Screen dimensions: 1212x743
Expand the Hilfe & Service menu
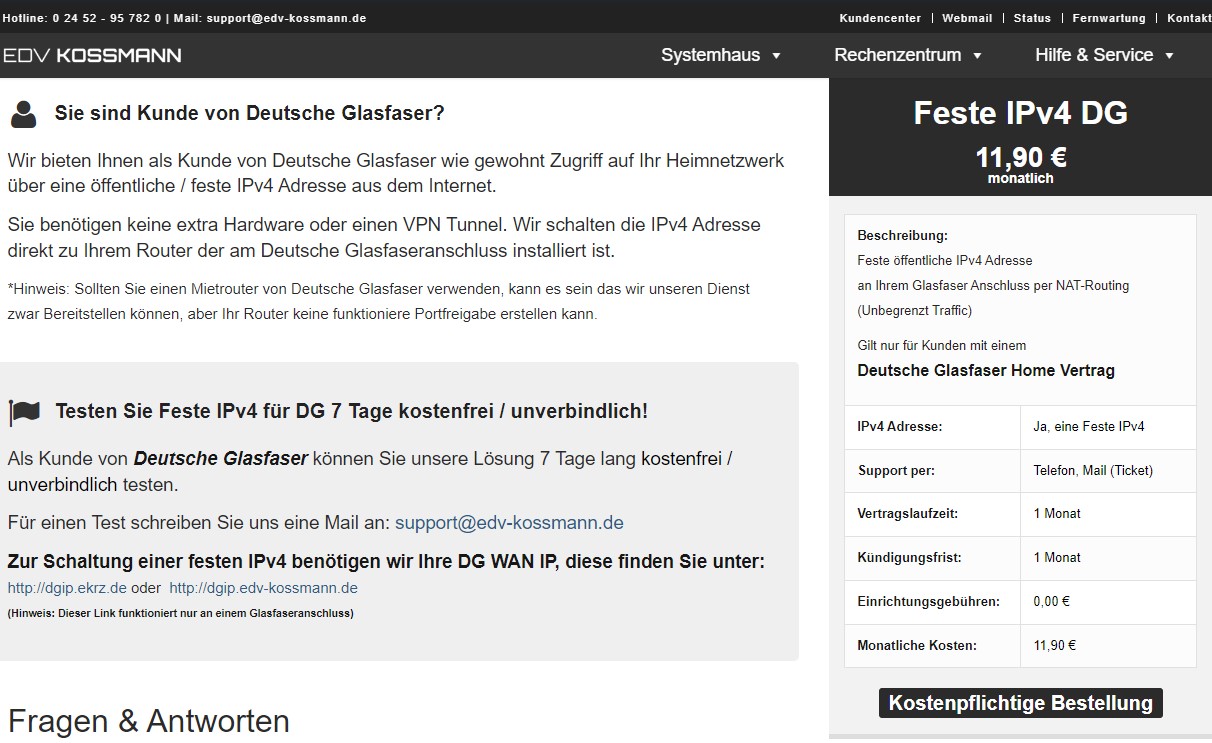(x=1104, y=55)
